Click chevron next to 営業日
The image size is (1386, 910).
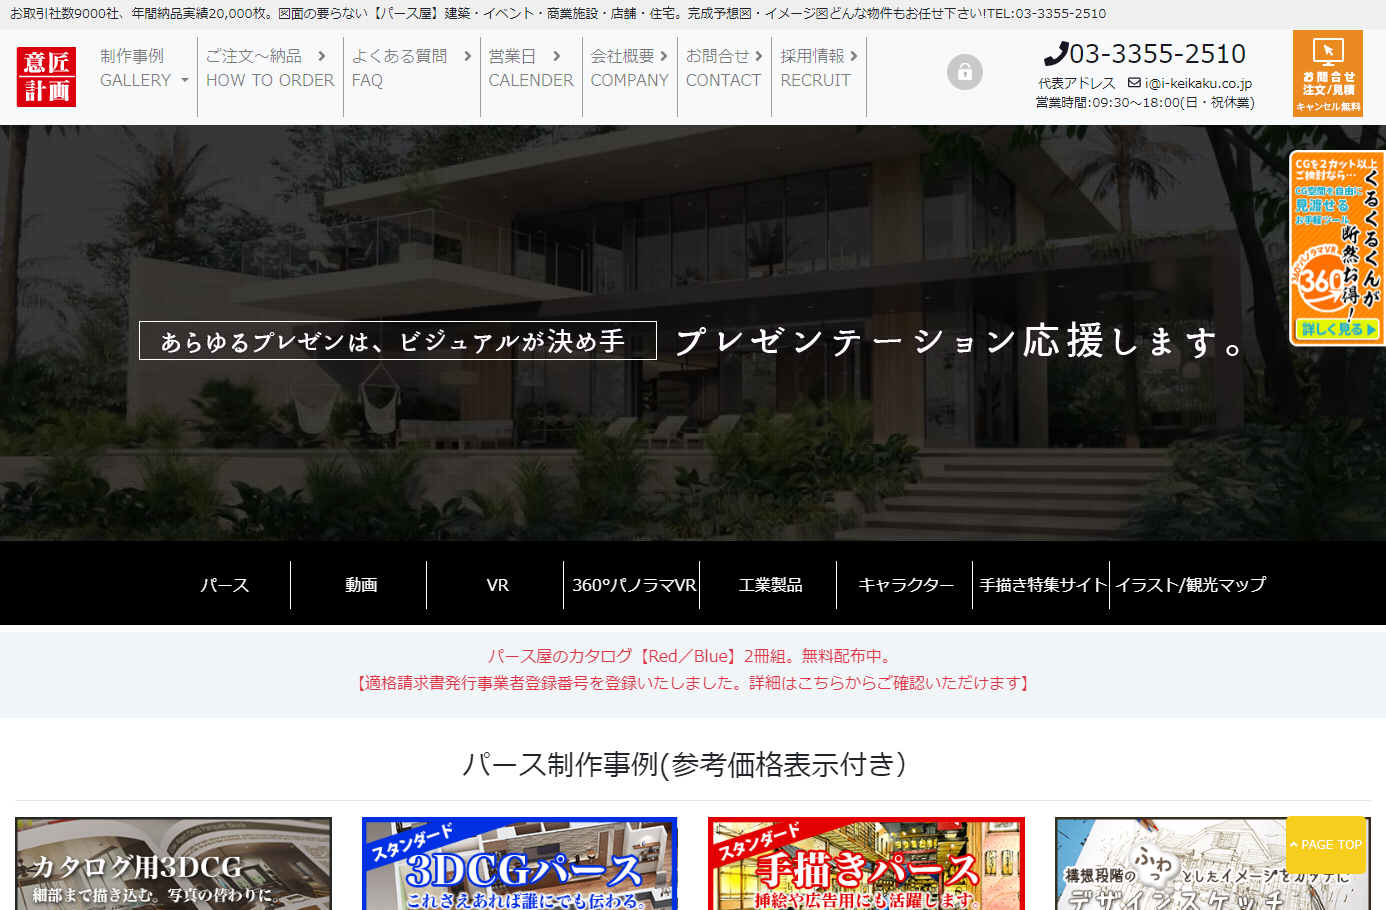pyautogui.click(x=557, y=56)
